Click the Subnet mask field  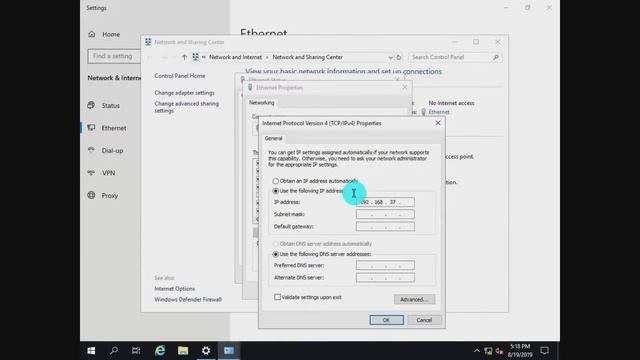[x=385, y=214]
